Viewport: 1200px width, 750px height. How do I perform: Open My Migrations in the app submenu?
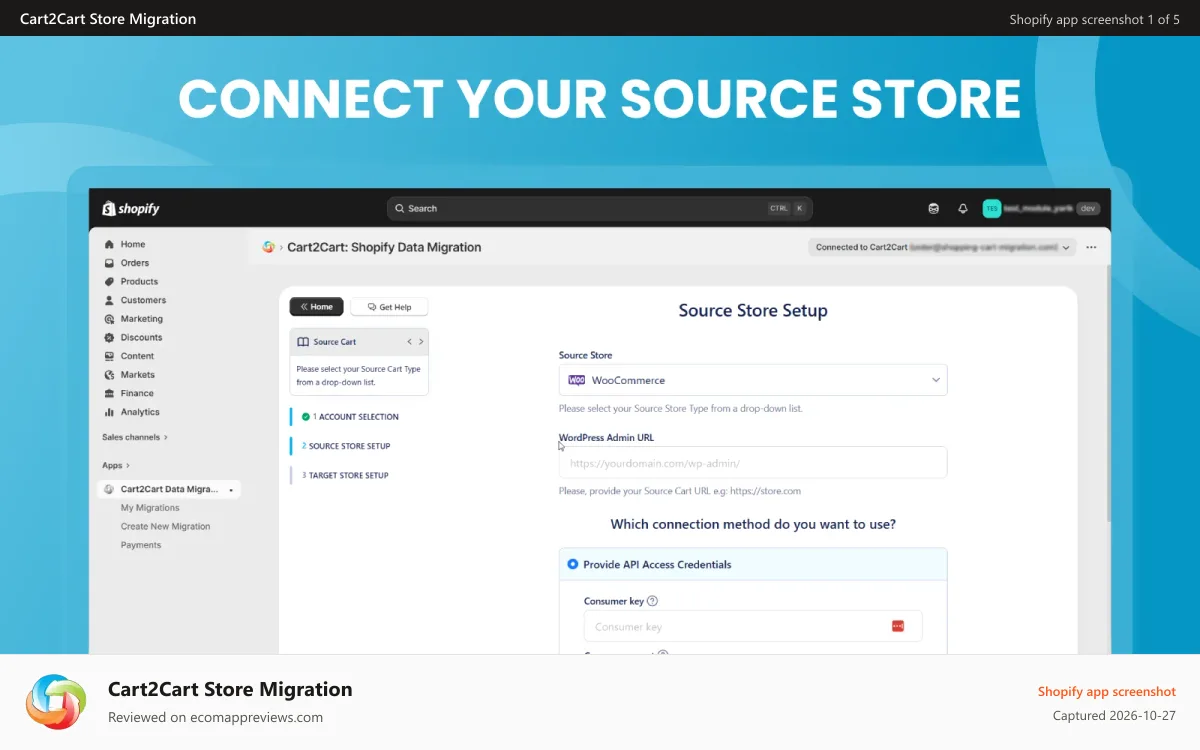click(x=150, y=508)
